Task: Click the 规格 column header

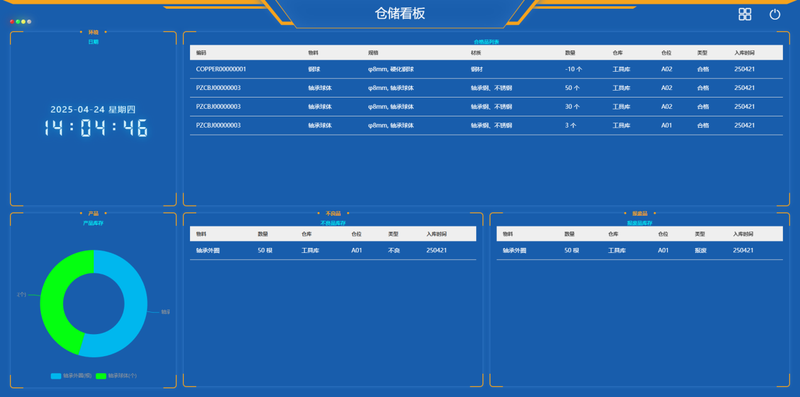Action: (x=373, y=53)
